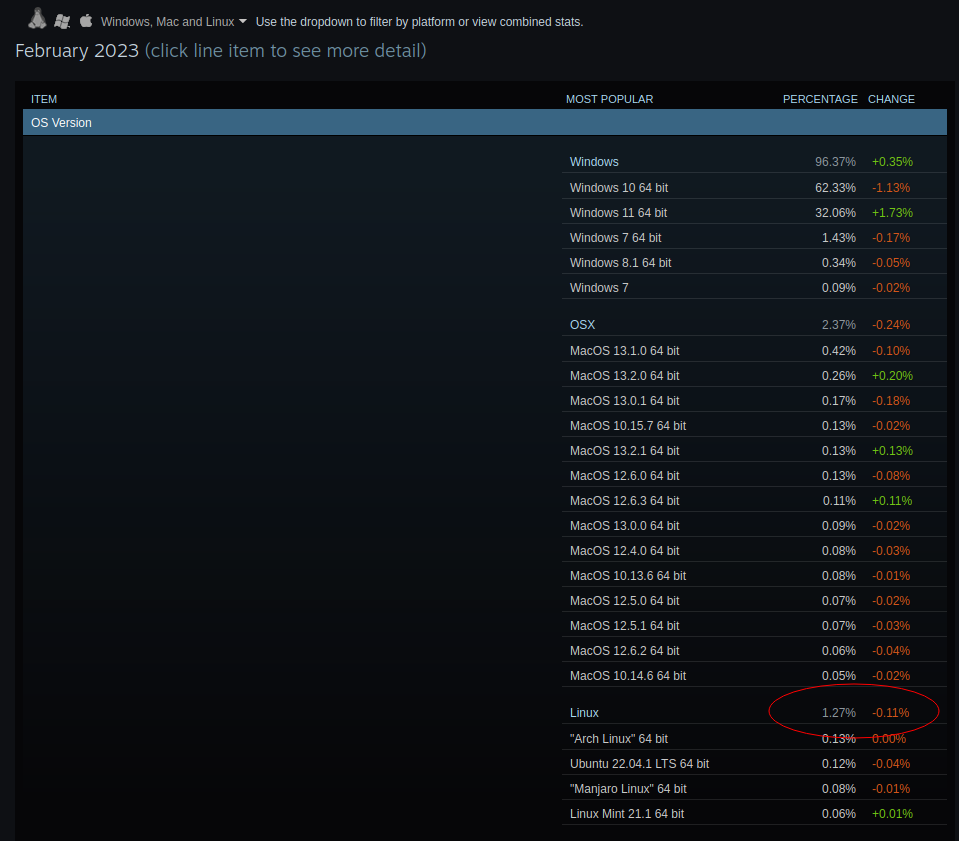Click the 96.37% Windows percentage value
Screen dimensions: 959x841
click(x=835, y=161)
